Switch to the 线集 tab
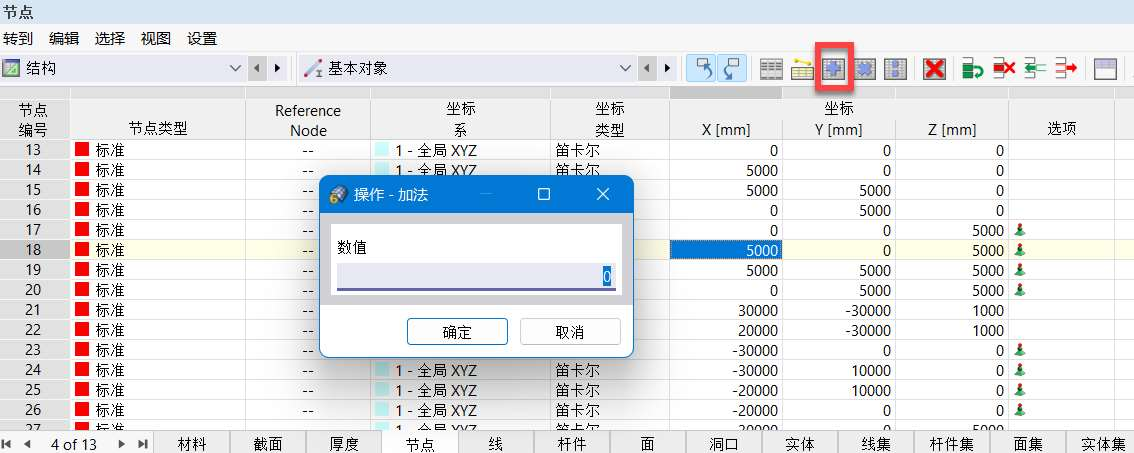The width and height of the screenshot is (1134, 453). 876,444
